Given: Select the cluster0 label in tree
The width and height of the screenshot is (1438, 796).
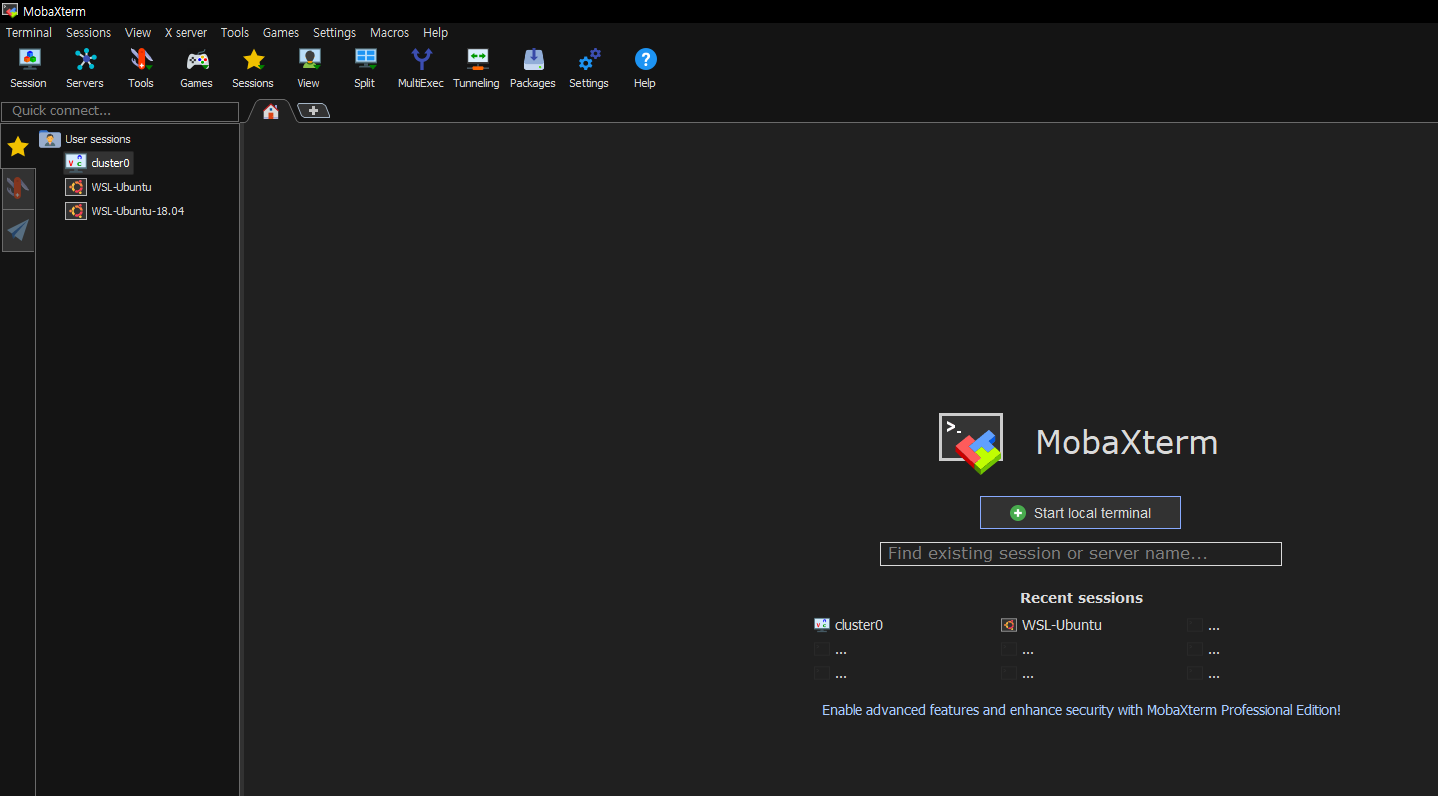Looking at the screenshot, I should tap(110, 163).
